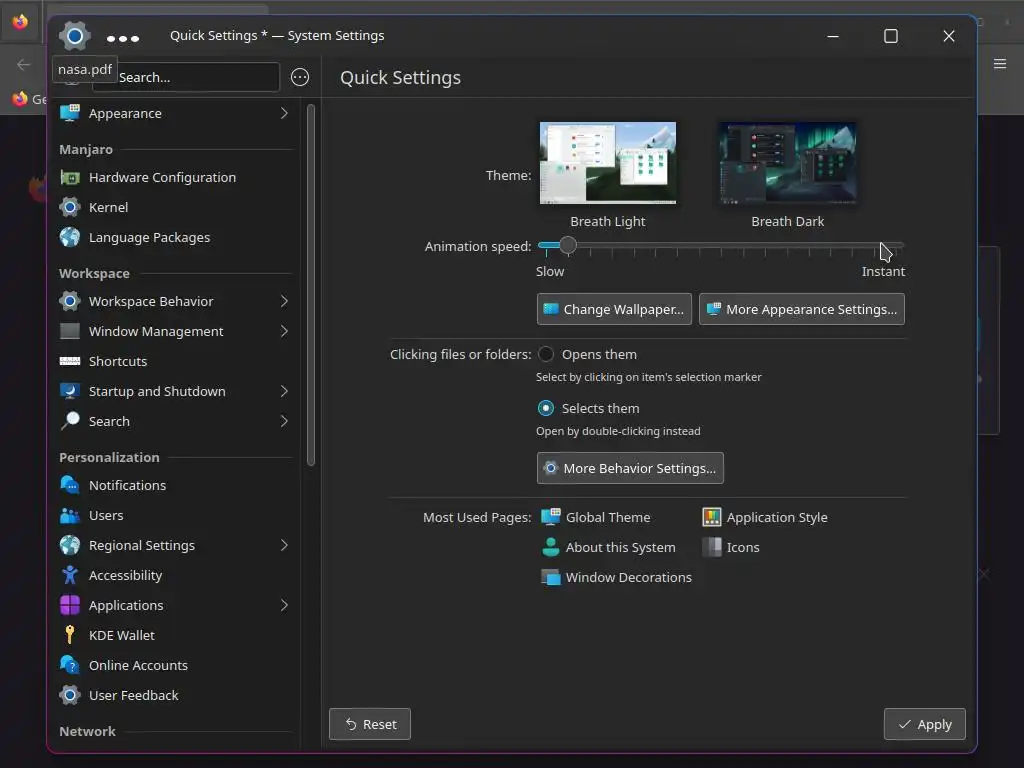Open Firefox hamburger menu behind the window
The width and height of the screenshot is (1024, 768).
pyautogui.click(x=1000, y=63)
